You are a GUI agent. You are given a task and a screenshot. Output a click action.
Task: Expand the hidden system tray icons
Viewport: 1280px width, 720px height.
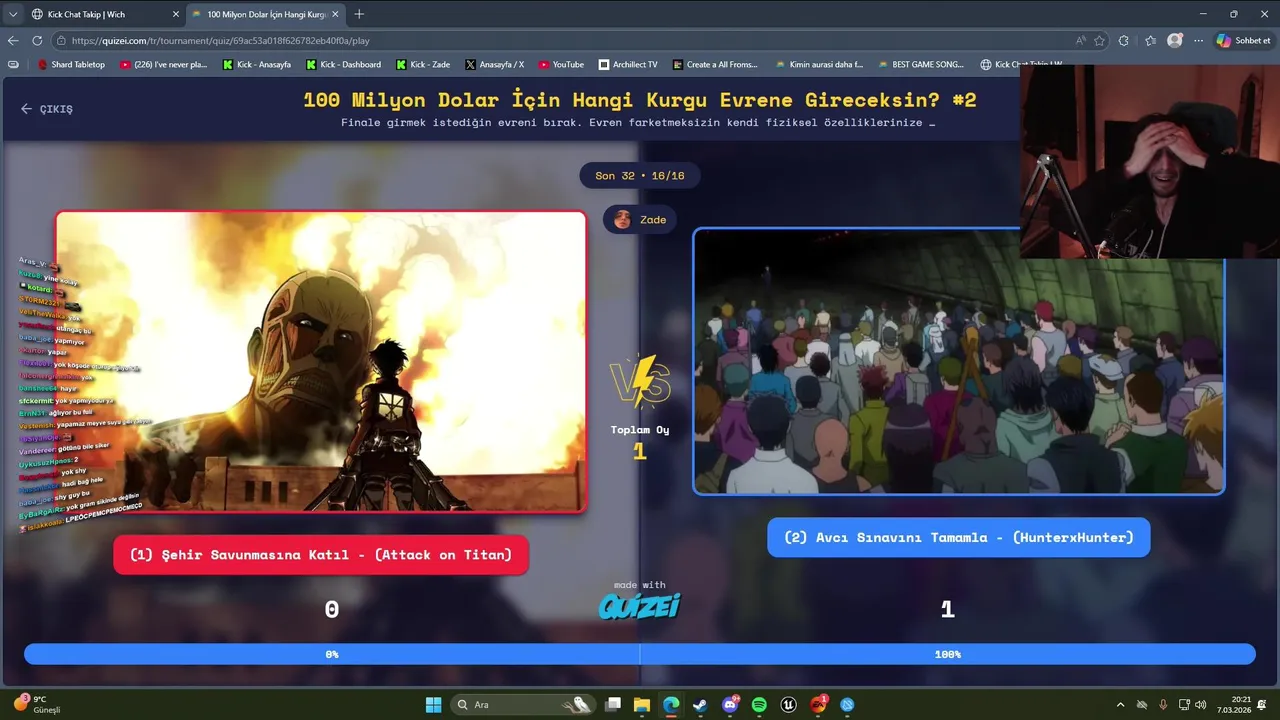click(1120, 705)
